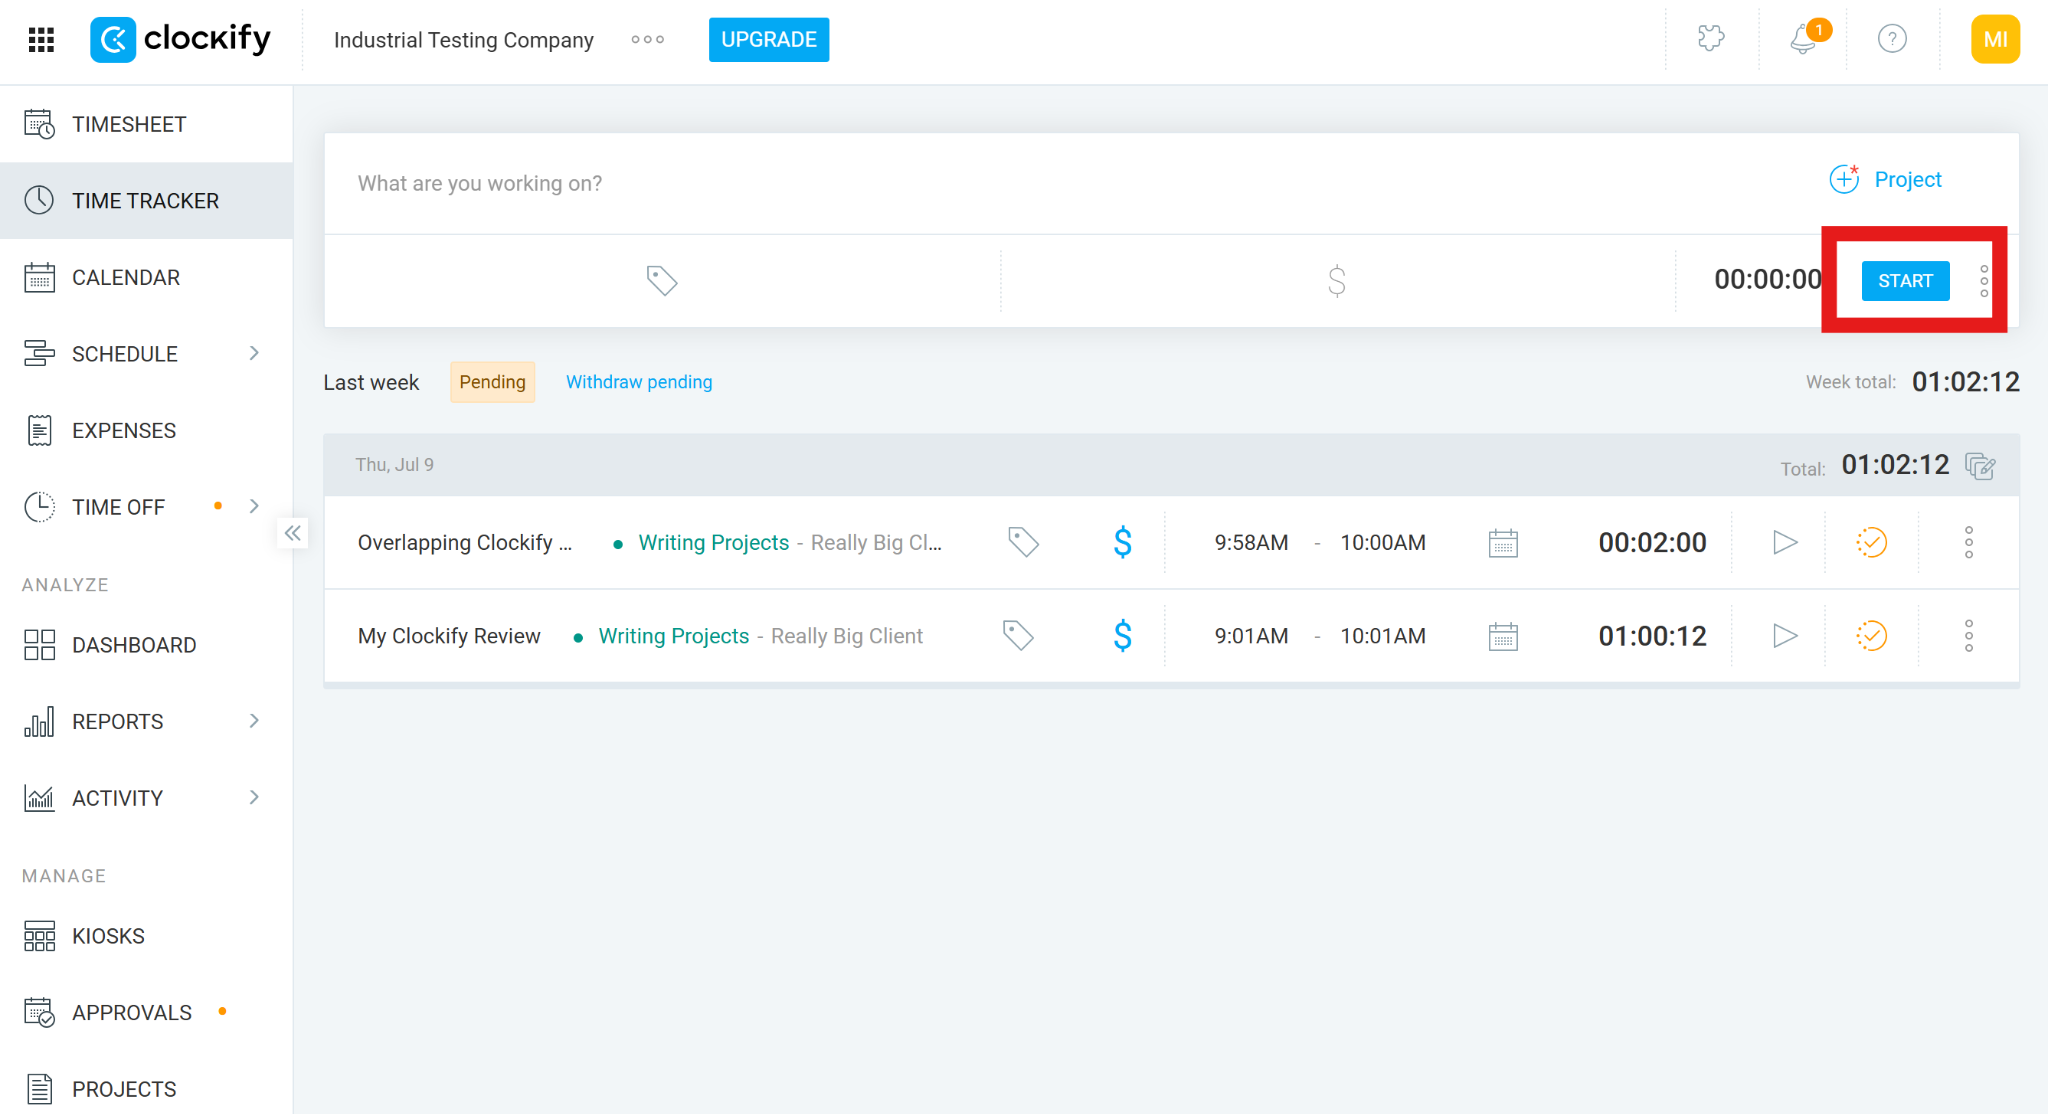Toggle billable dollar sign on new entry
Viewport: 2048px width, 1114px height.
tap(1337, 281)
